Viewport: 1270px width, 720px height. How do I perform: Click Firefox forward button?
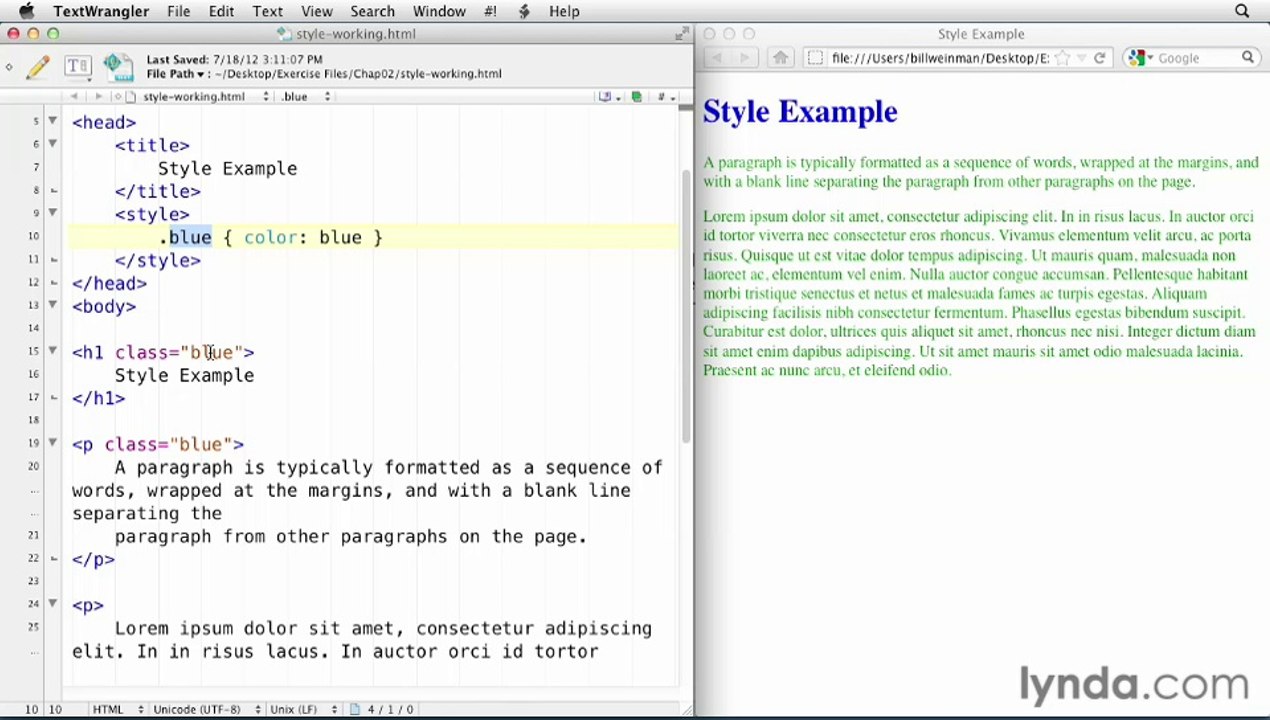pyautogui.click(x=743, y=58)
